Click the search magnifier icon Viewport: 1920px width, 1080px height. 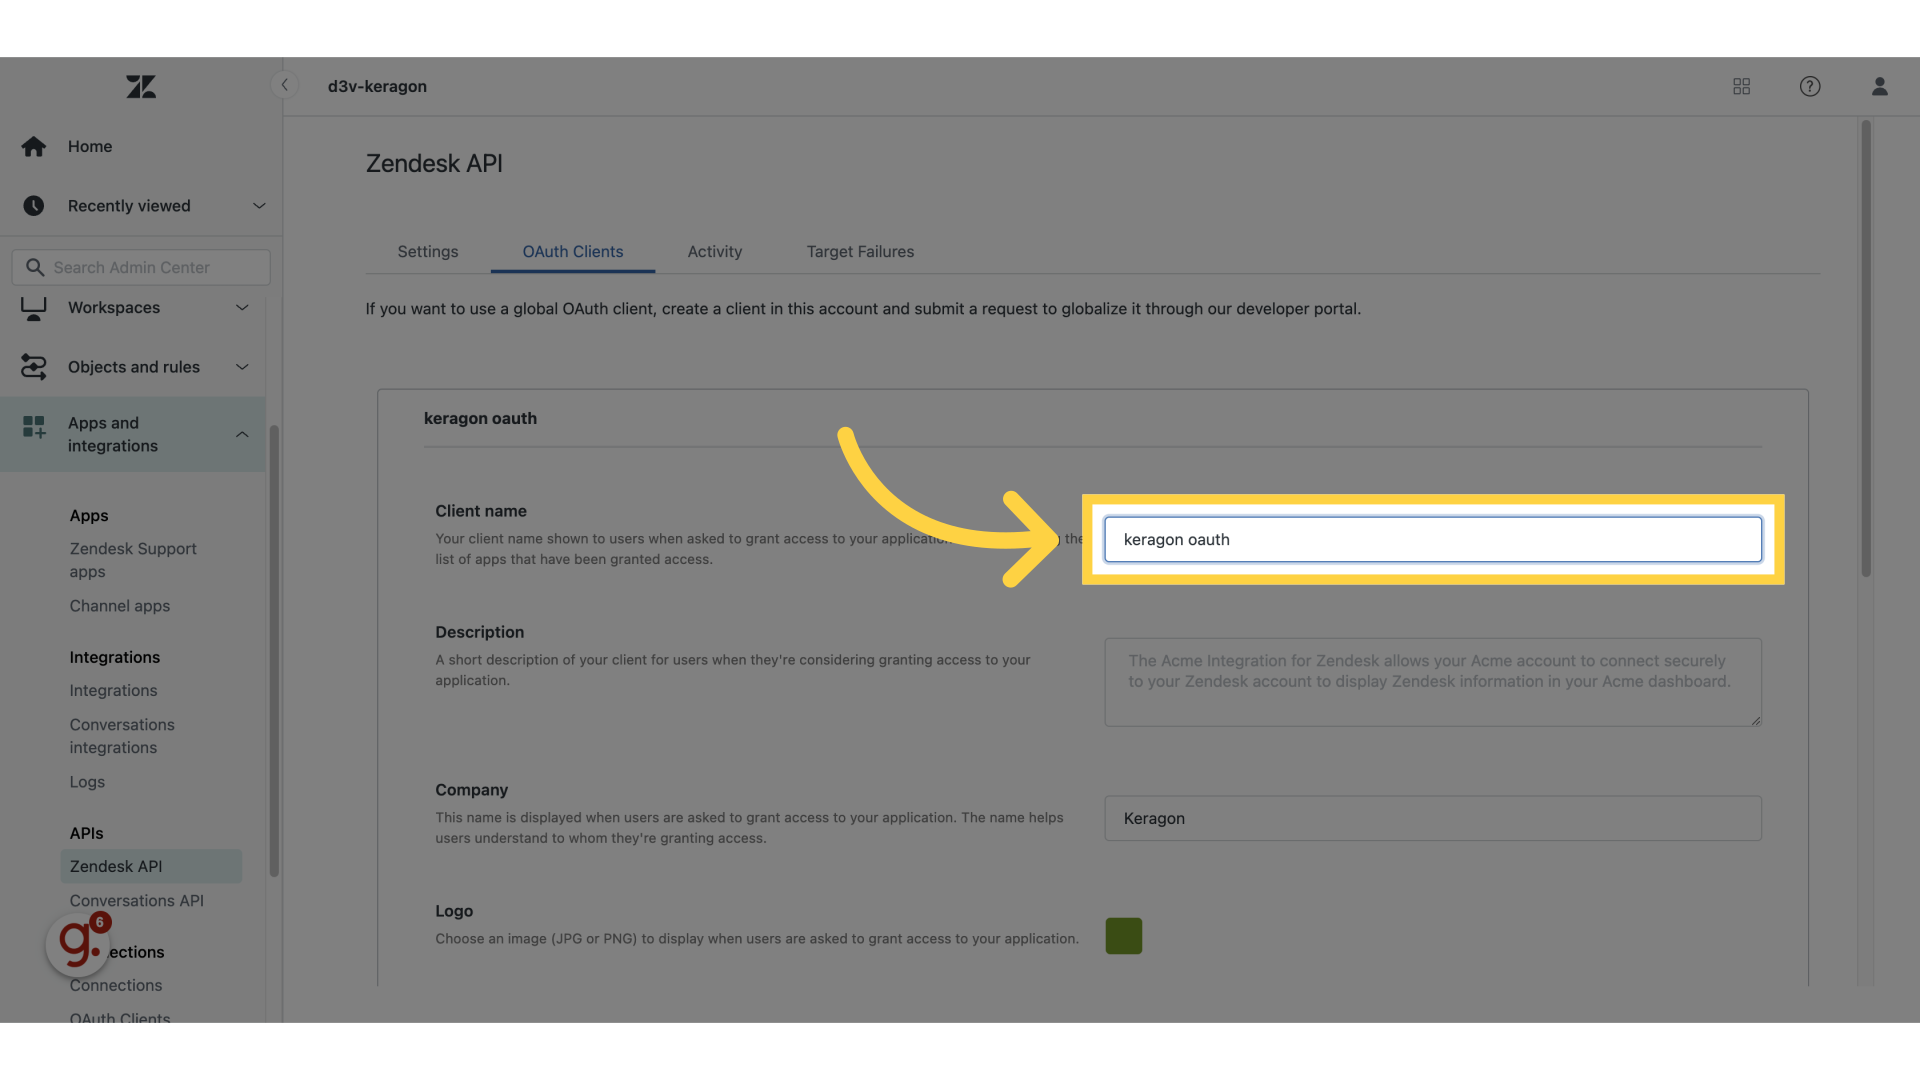tap(35, 268)
